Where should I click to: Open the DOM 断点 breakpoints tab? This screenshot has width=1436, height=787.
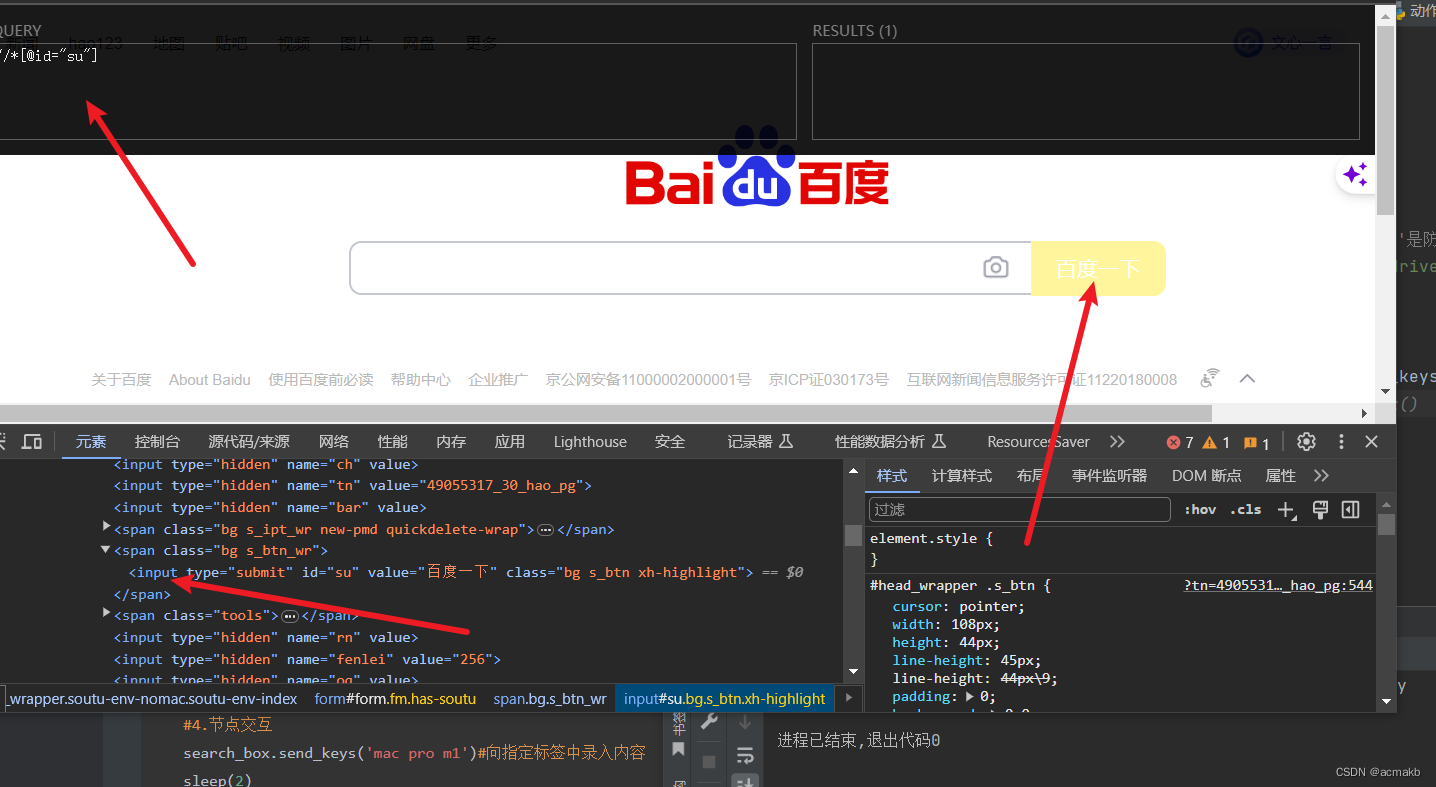(1207, 476)
